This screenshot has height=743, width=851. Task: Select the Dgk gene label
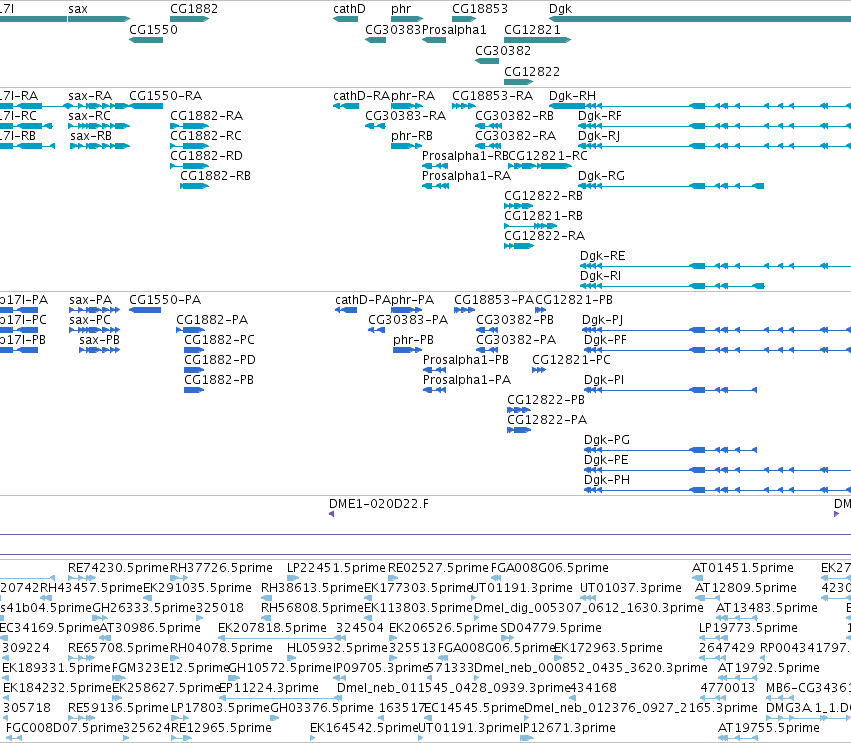click(x=561, y=9)
